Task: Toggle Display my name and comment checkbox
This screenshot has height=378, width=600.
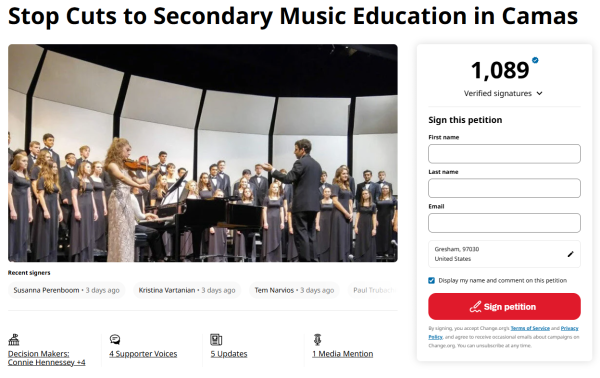Action: [x=432, y=280]
